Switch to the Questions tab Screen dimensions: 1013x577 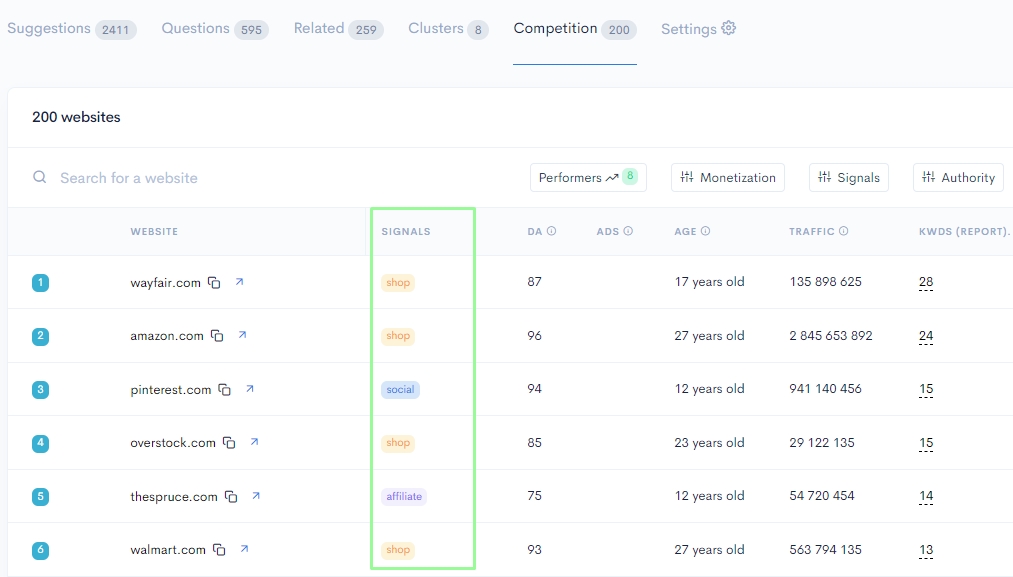215,29
